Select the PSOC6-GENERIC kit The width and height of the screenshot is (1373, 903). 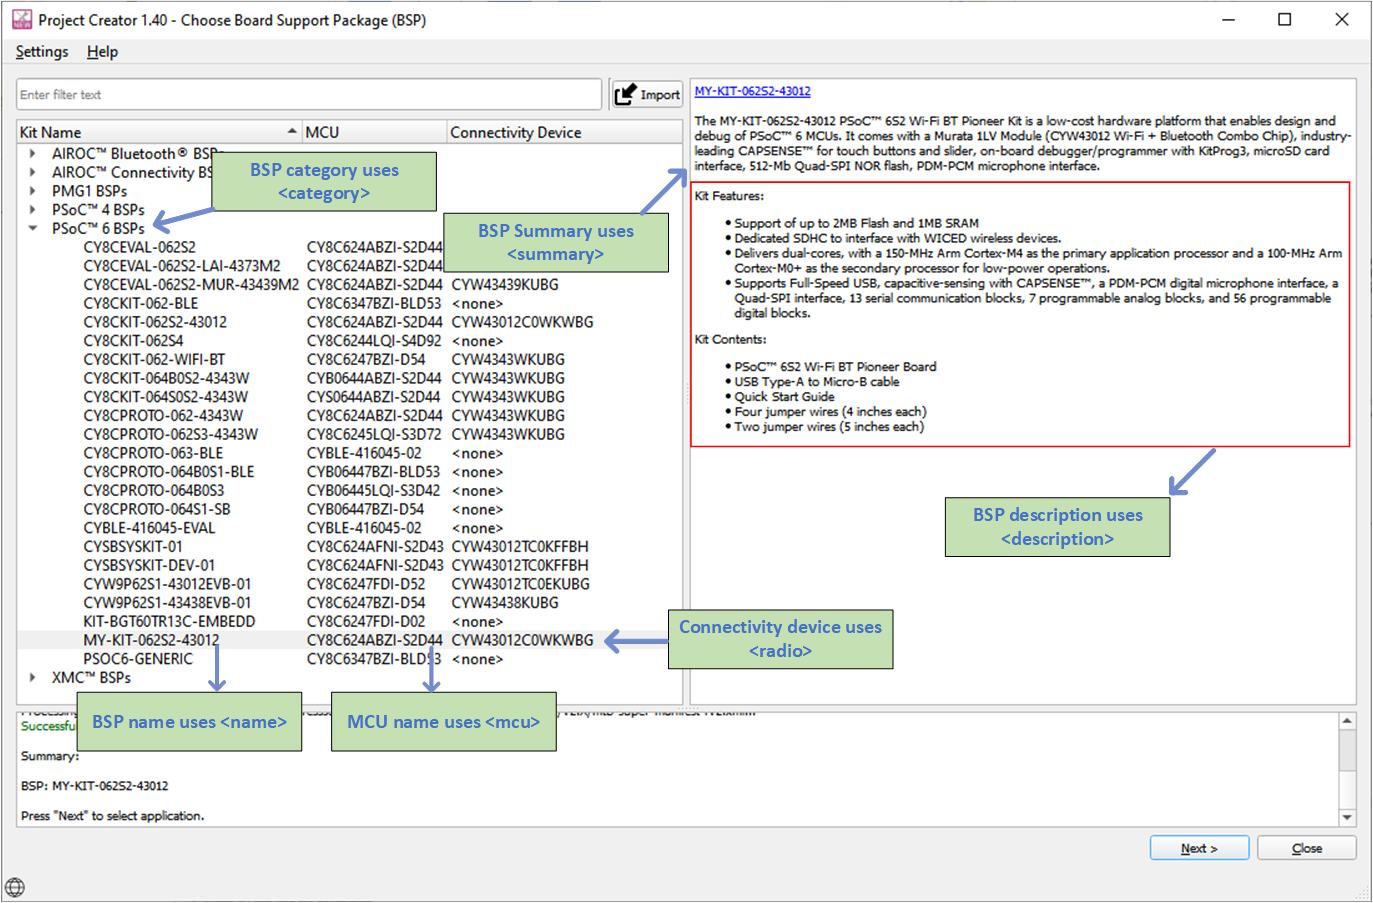click(138, 659)
